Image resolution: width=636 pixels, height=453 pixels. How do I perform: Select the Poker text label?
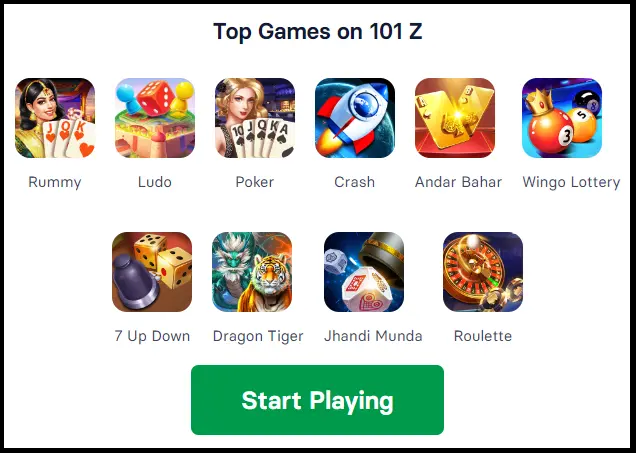point(255,182)
